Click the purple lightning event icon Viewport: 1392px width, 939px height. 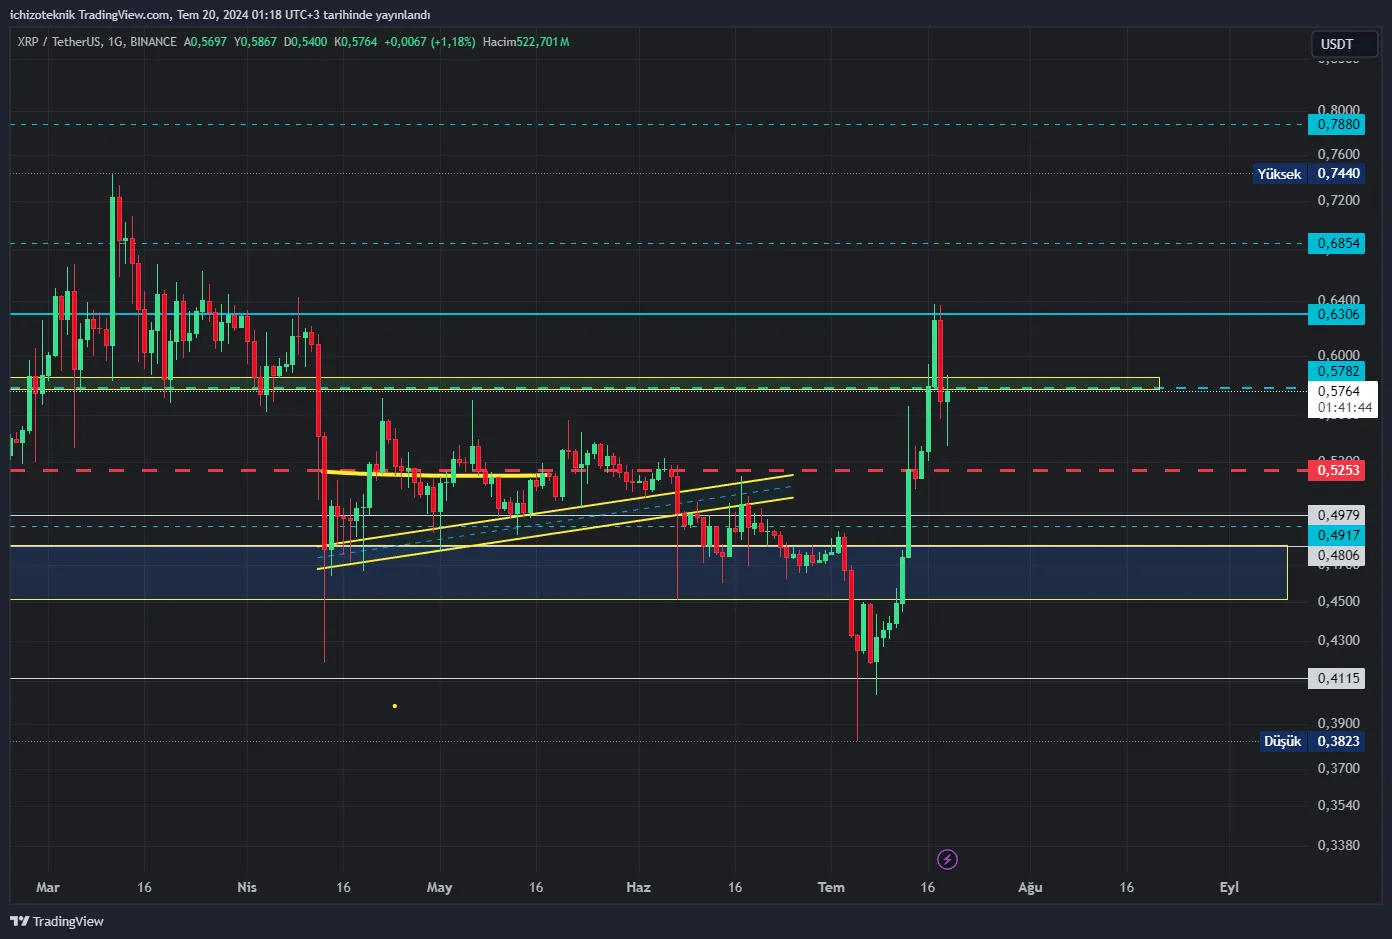(947, 859)
